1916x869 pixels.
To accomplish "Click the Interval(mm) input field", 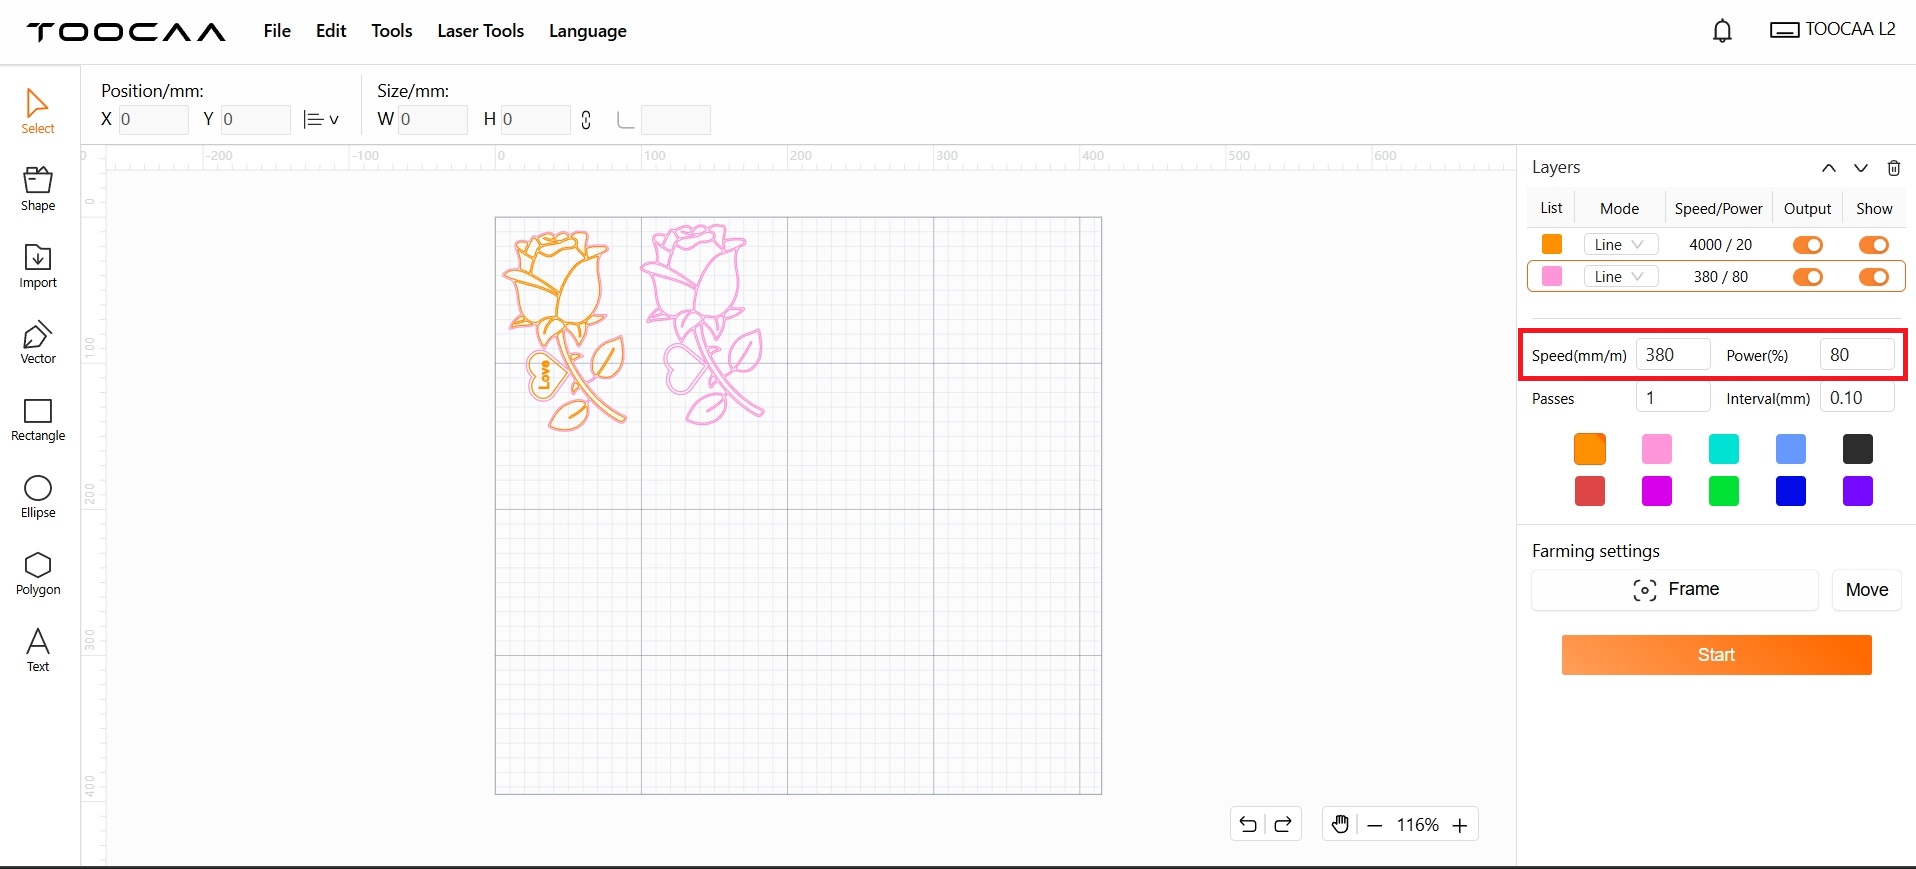I will [1857, 398].
